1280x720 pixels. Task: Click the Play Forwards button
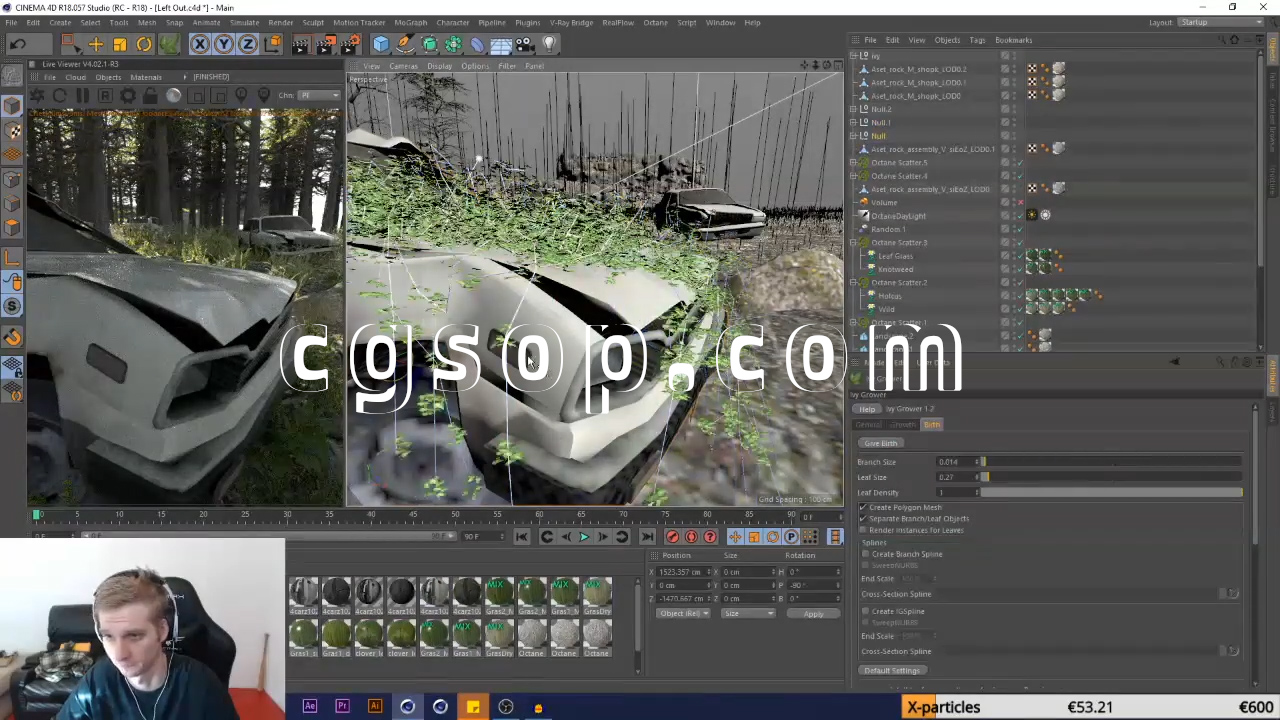[584, 537]
